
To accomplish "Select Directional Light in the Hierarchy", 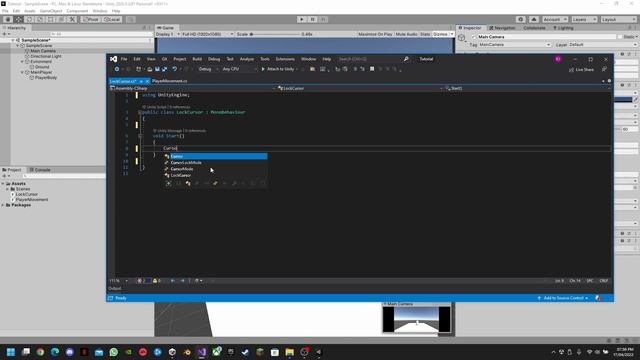I will [46, 56].
